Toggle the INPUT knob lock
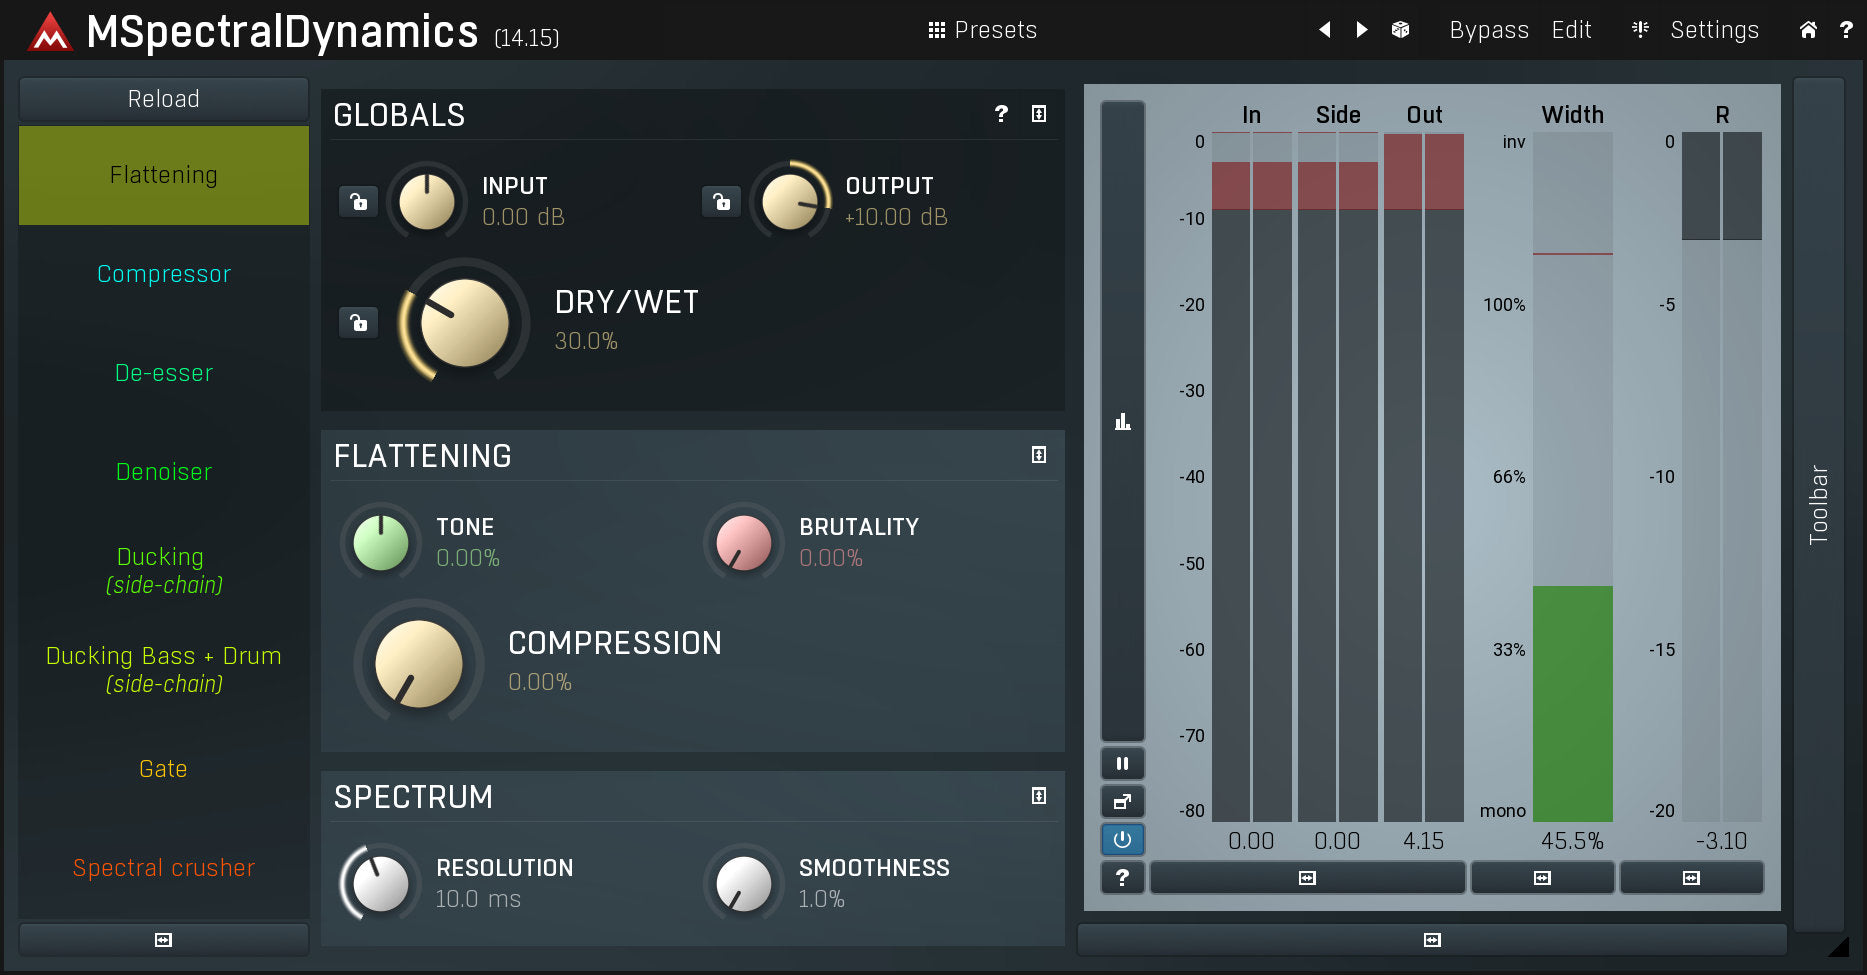1867x975 pixels. (358, 202)
